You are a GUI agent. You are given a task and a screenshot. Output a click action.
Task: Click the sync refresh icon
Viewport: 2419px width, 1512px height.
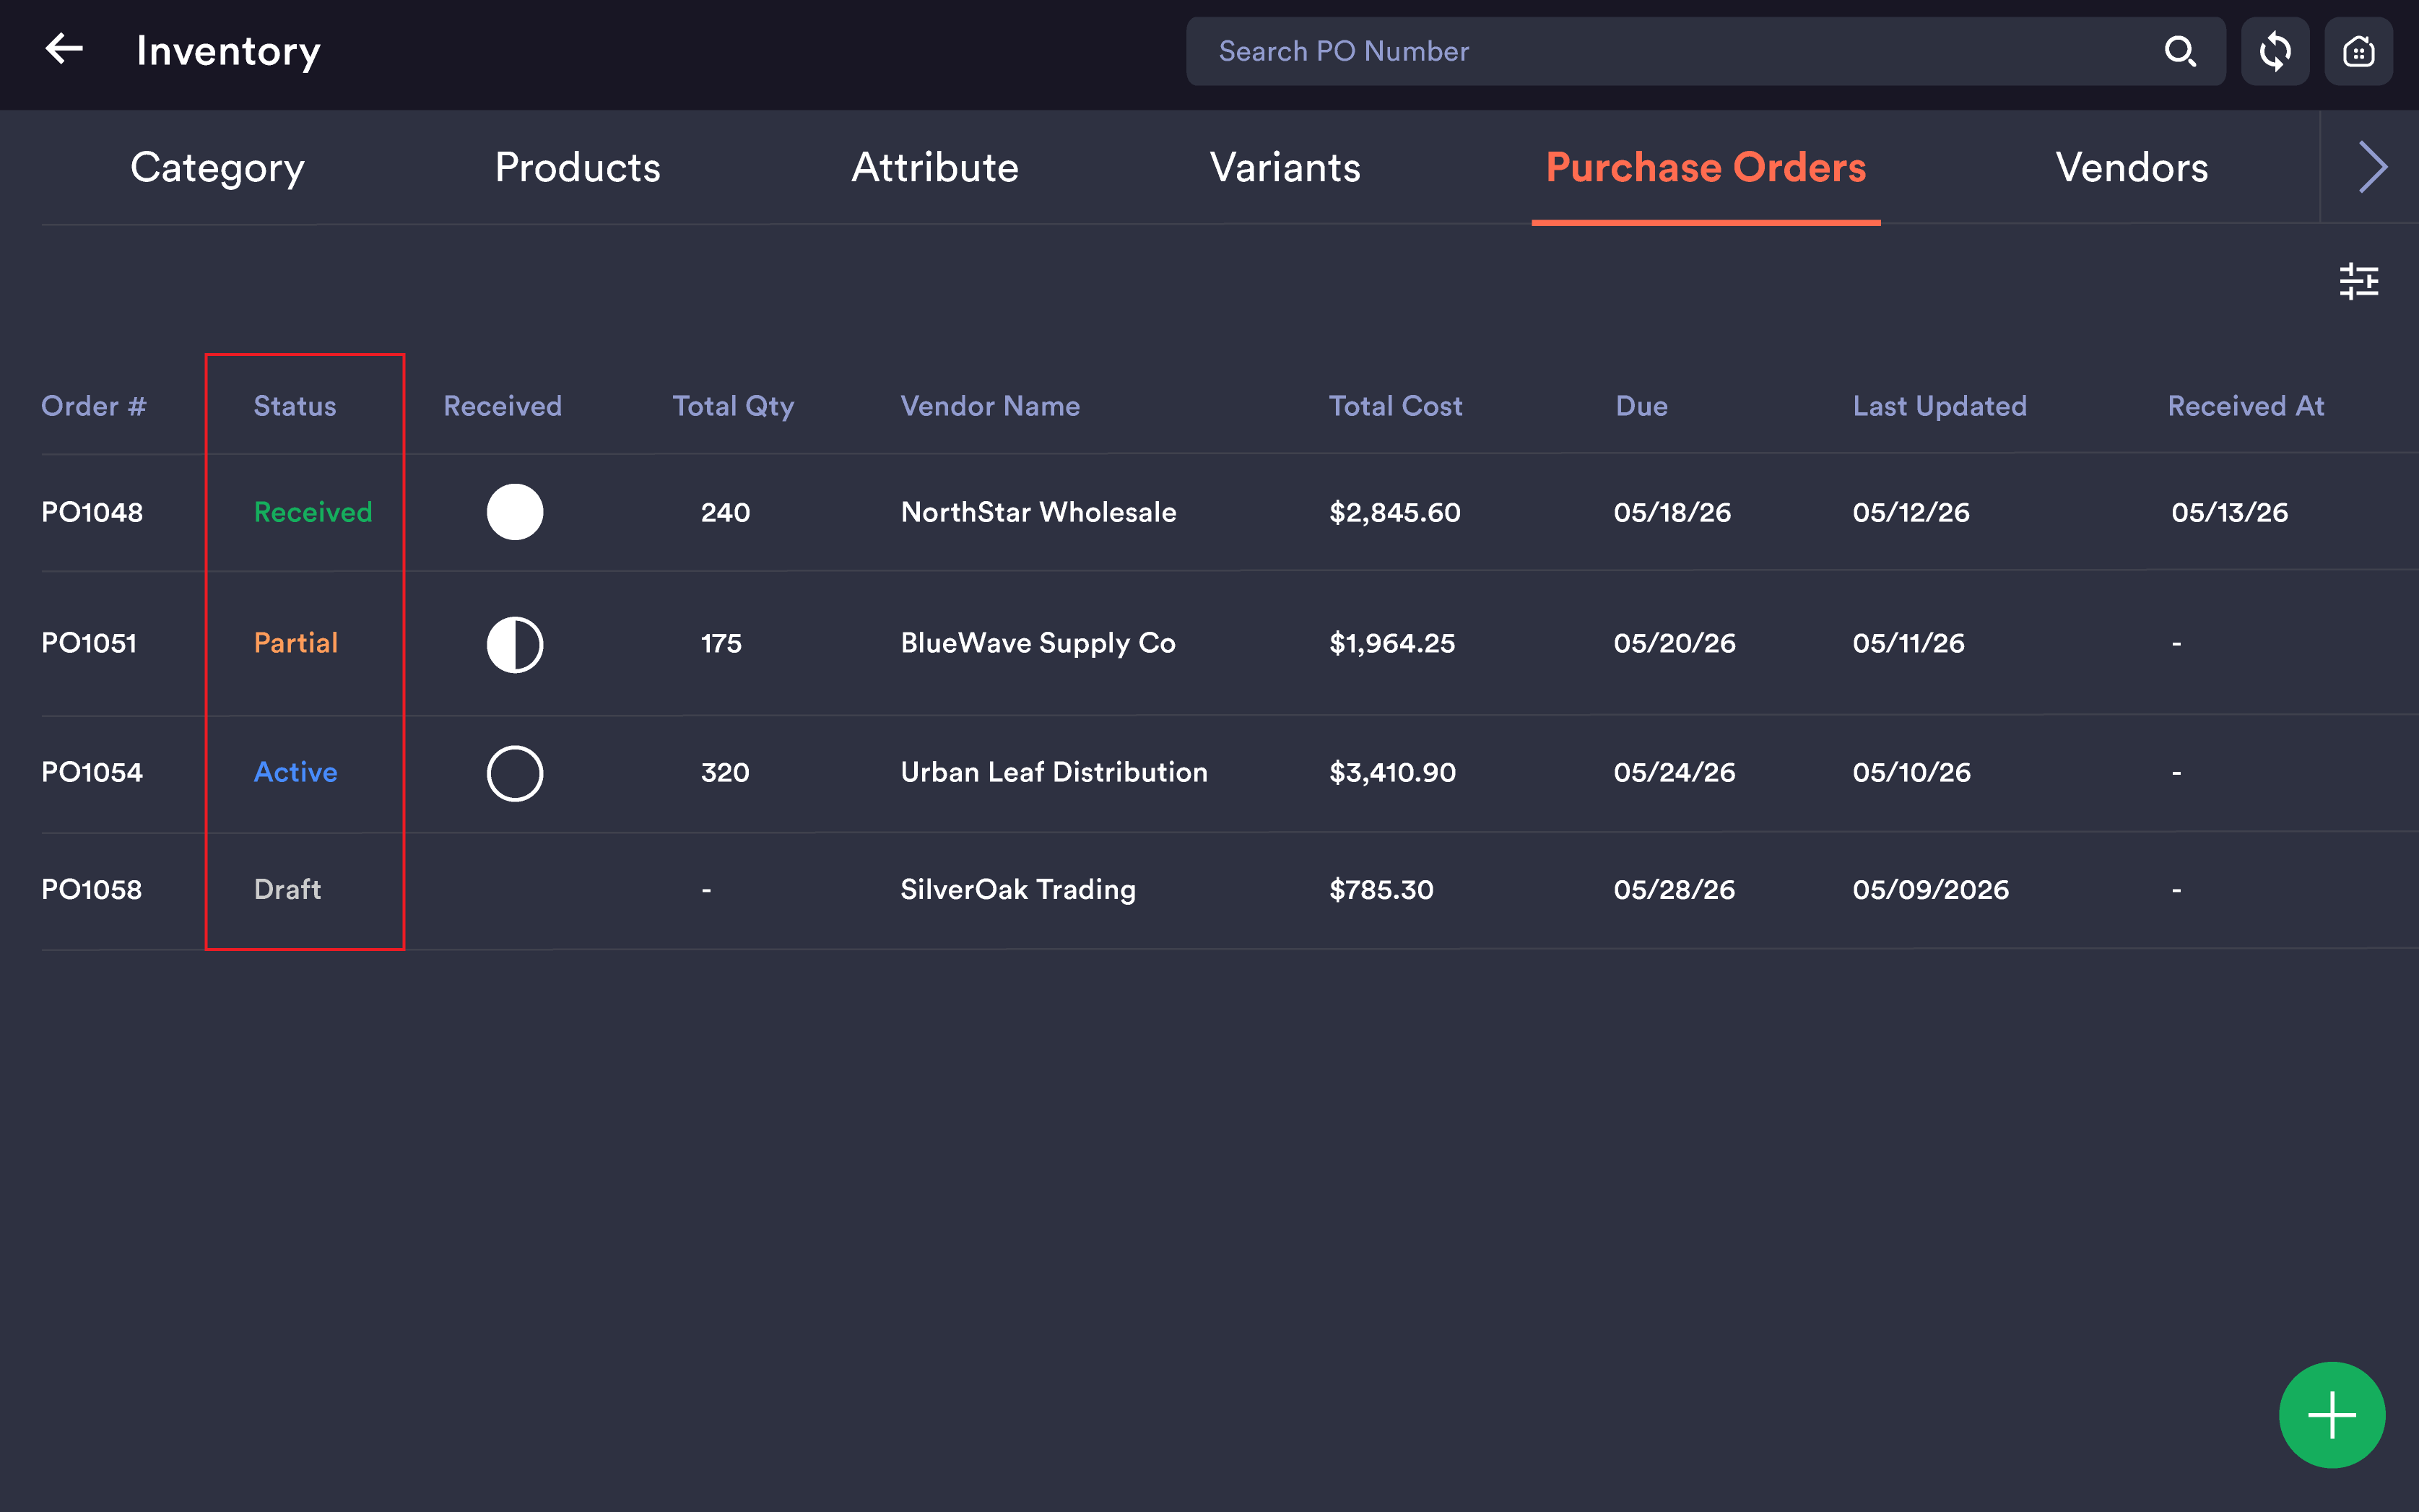[2274, 51]
